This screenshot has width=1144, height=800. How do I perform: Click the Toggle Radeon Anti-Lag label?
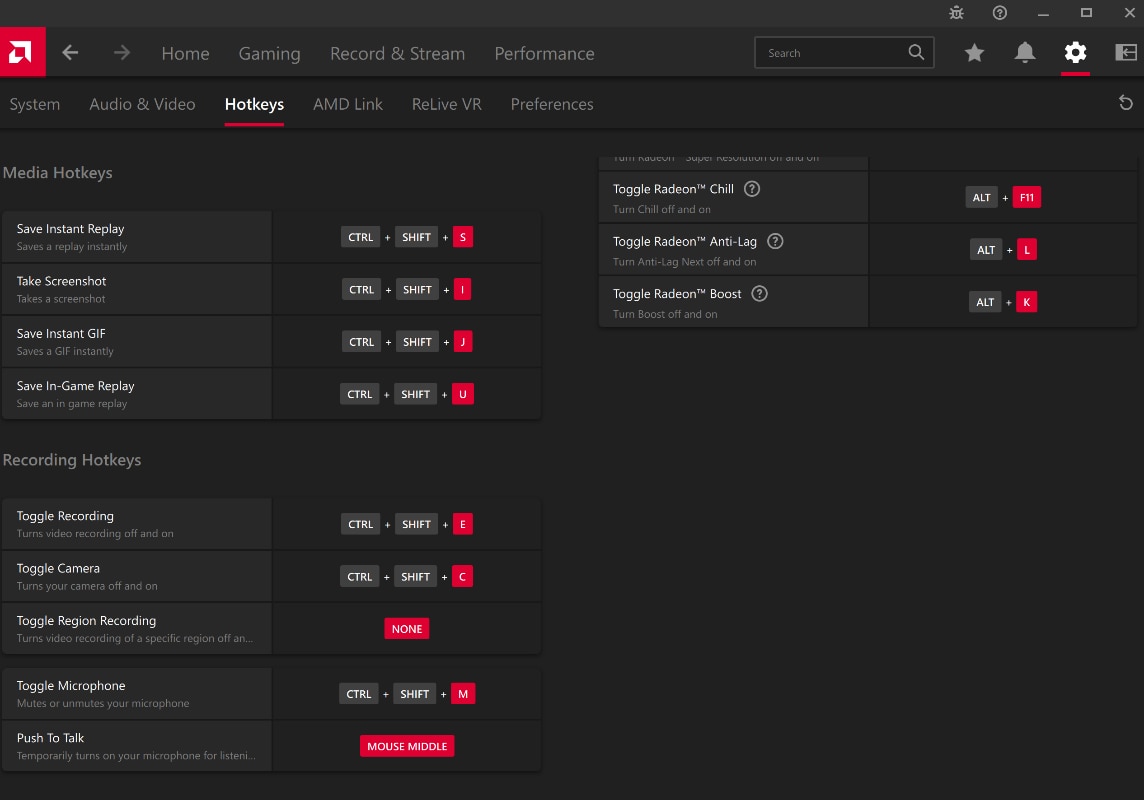pos(685,241)
